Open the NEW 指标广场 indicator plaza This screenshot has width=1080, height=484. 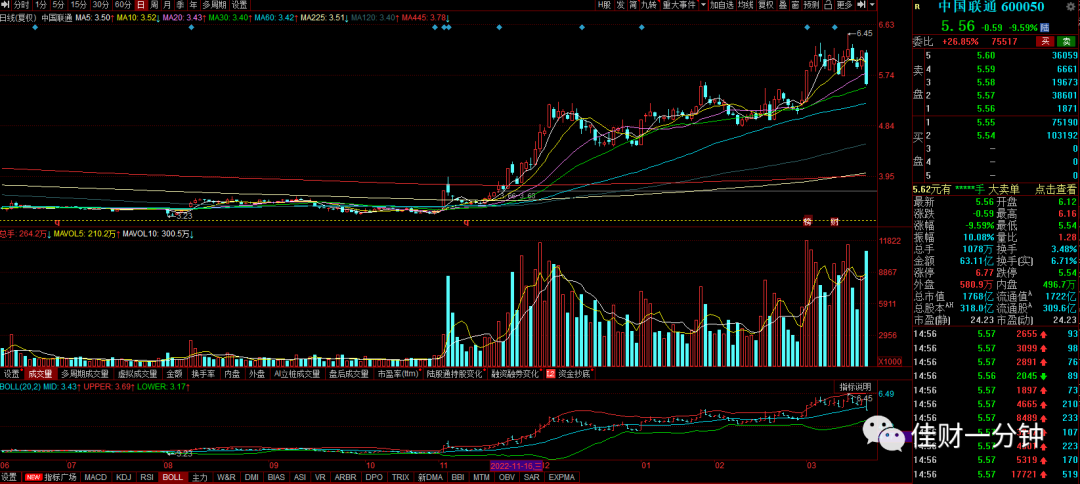tap(50, 477)
